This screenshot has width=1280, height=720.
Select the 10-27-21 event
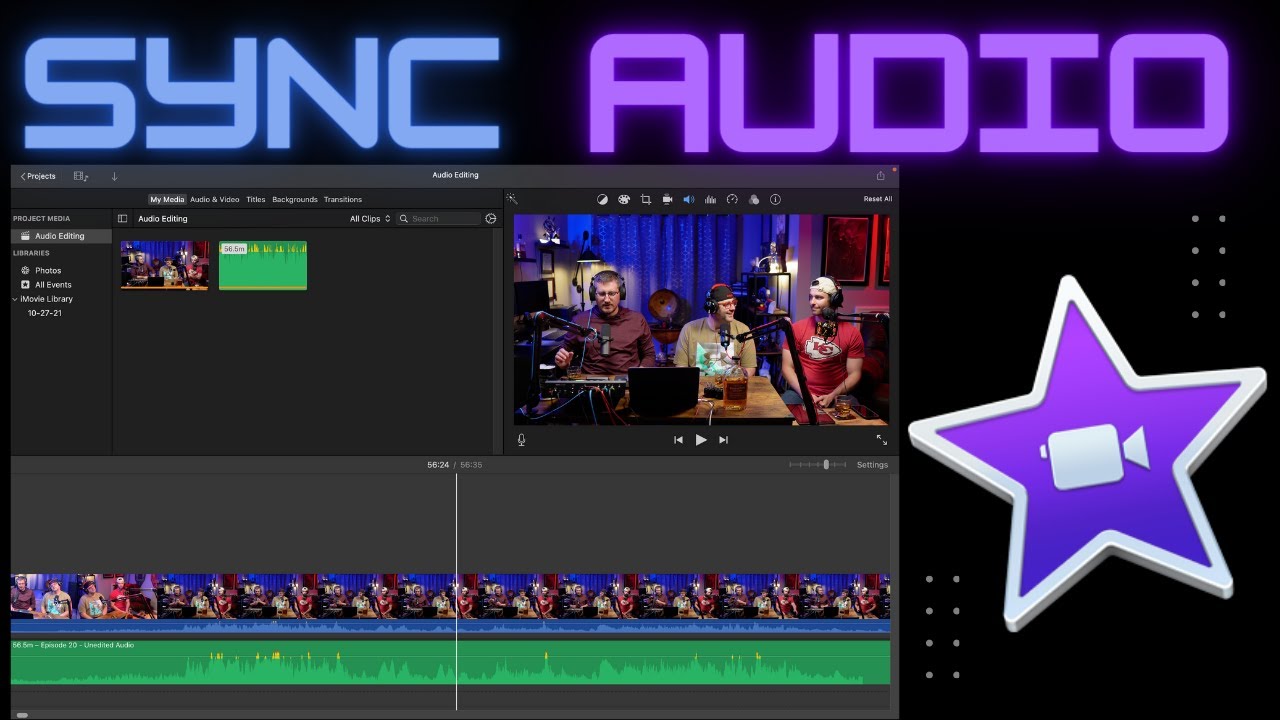coord(44,313)
